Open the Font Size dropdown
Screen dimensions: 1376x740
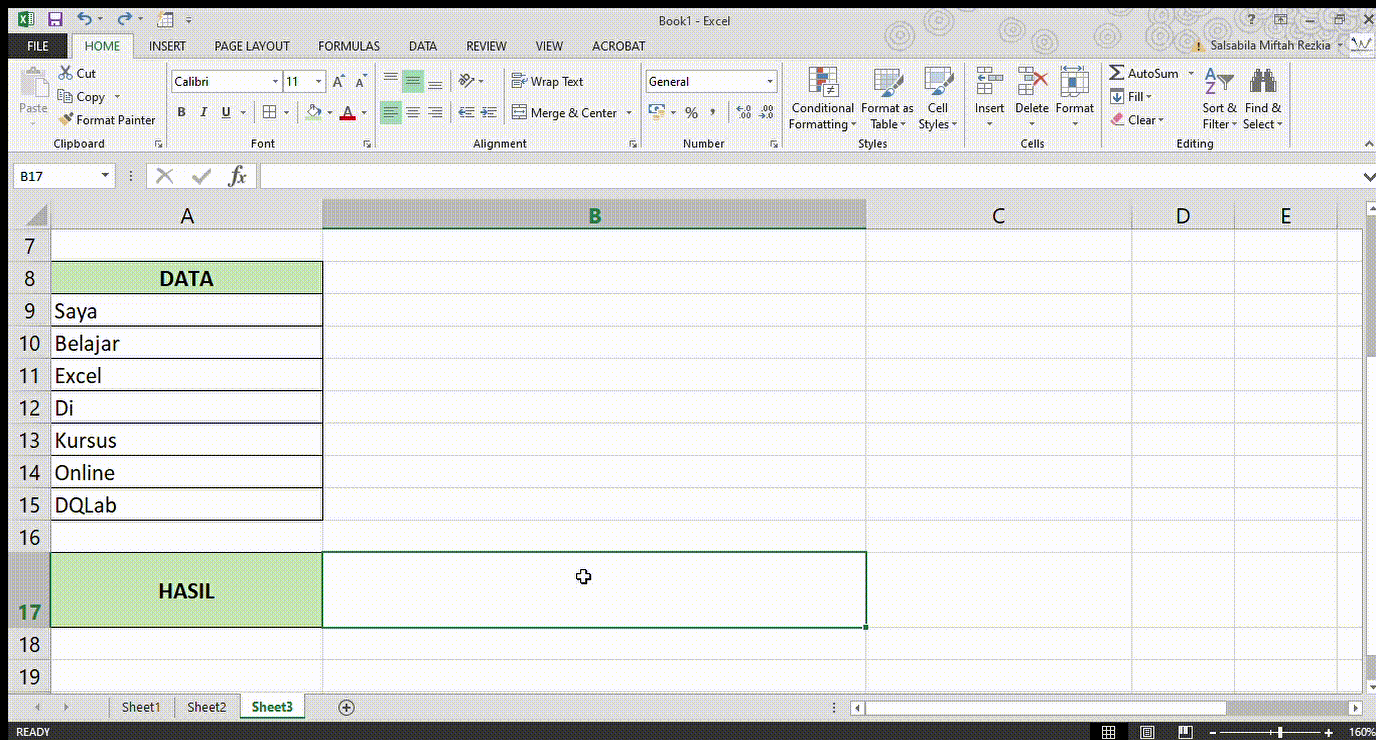pyautogui.click(x=319, y=81)
